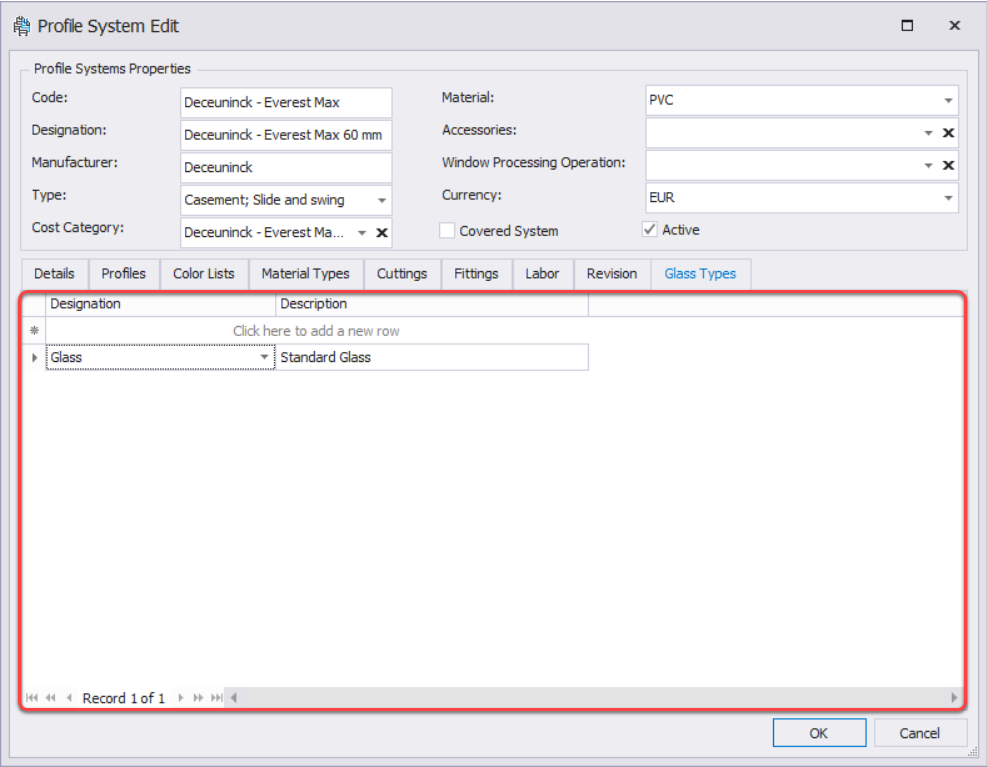Switch to the Profiles tab
Viewport: 987px width, 767px height.
point(123,274)
